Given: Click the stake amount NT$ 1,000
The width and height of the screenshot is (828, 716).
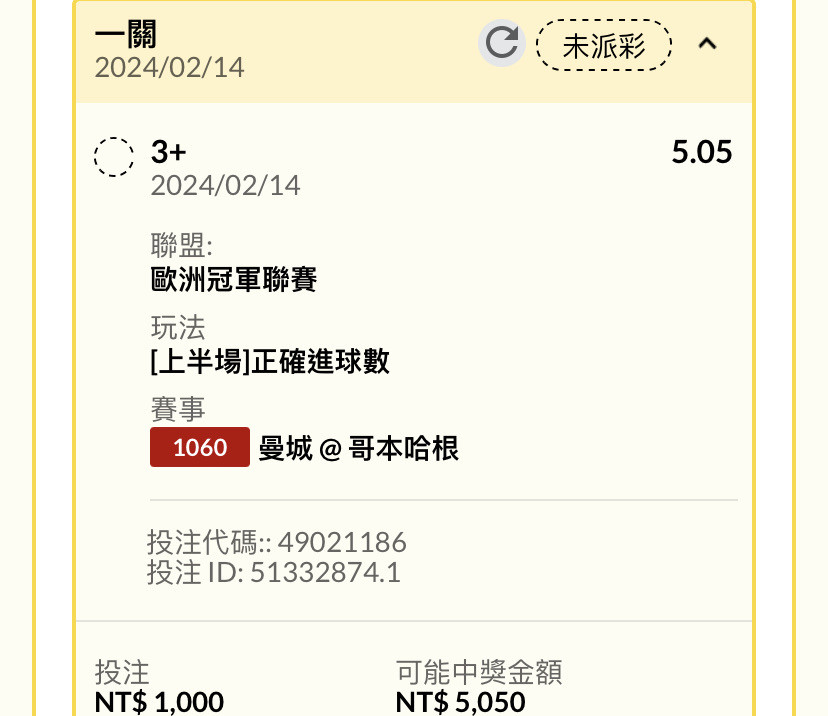Looking at the screenshot, I should pos(159,702).
